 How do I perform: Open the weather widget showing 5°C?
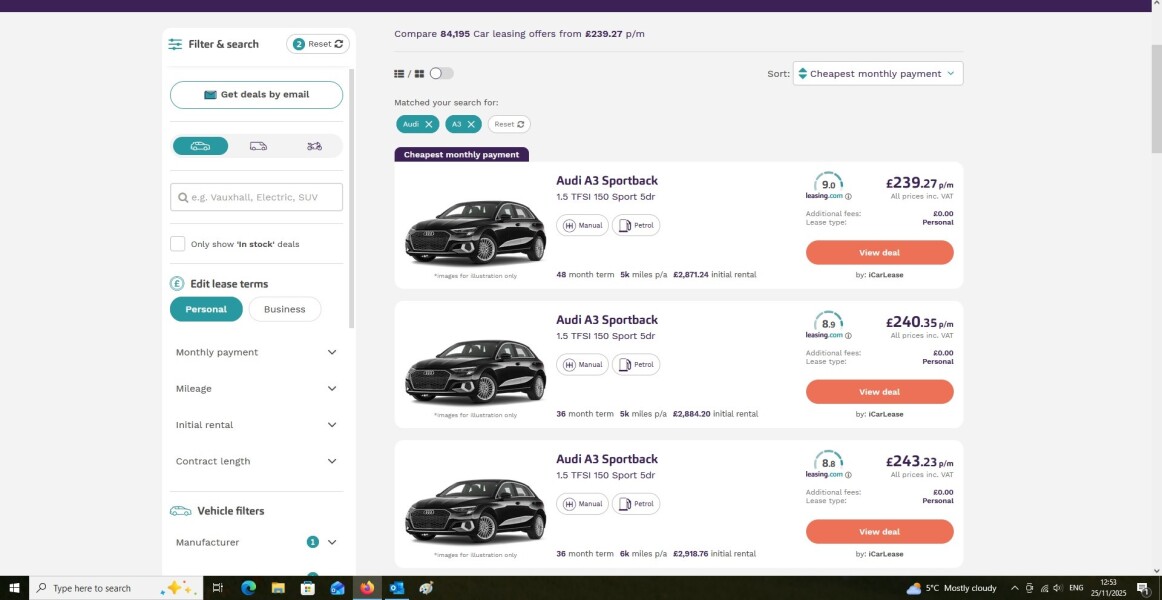952,588
